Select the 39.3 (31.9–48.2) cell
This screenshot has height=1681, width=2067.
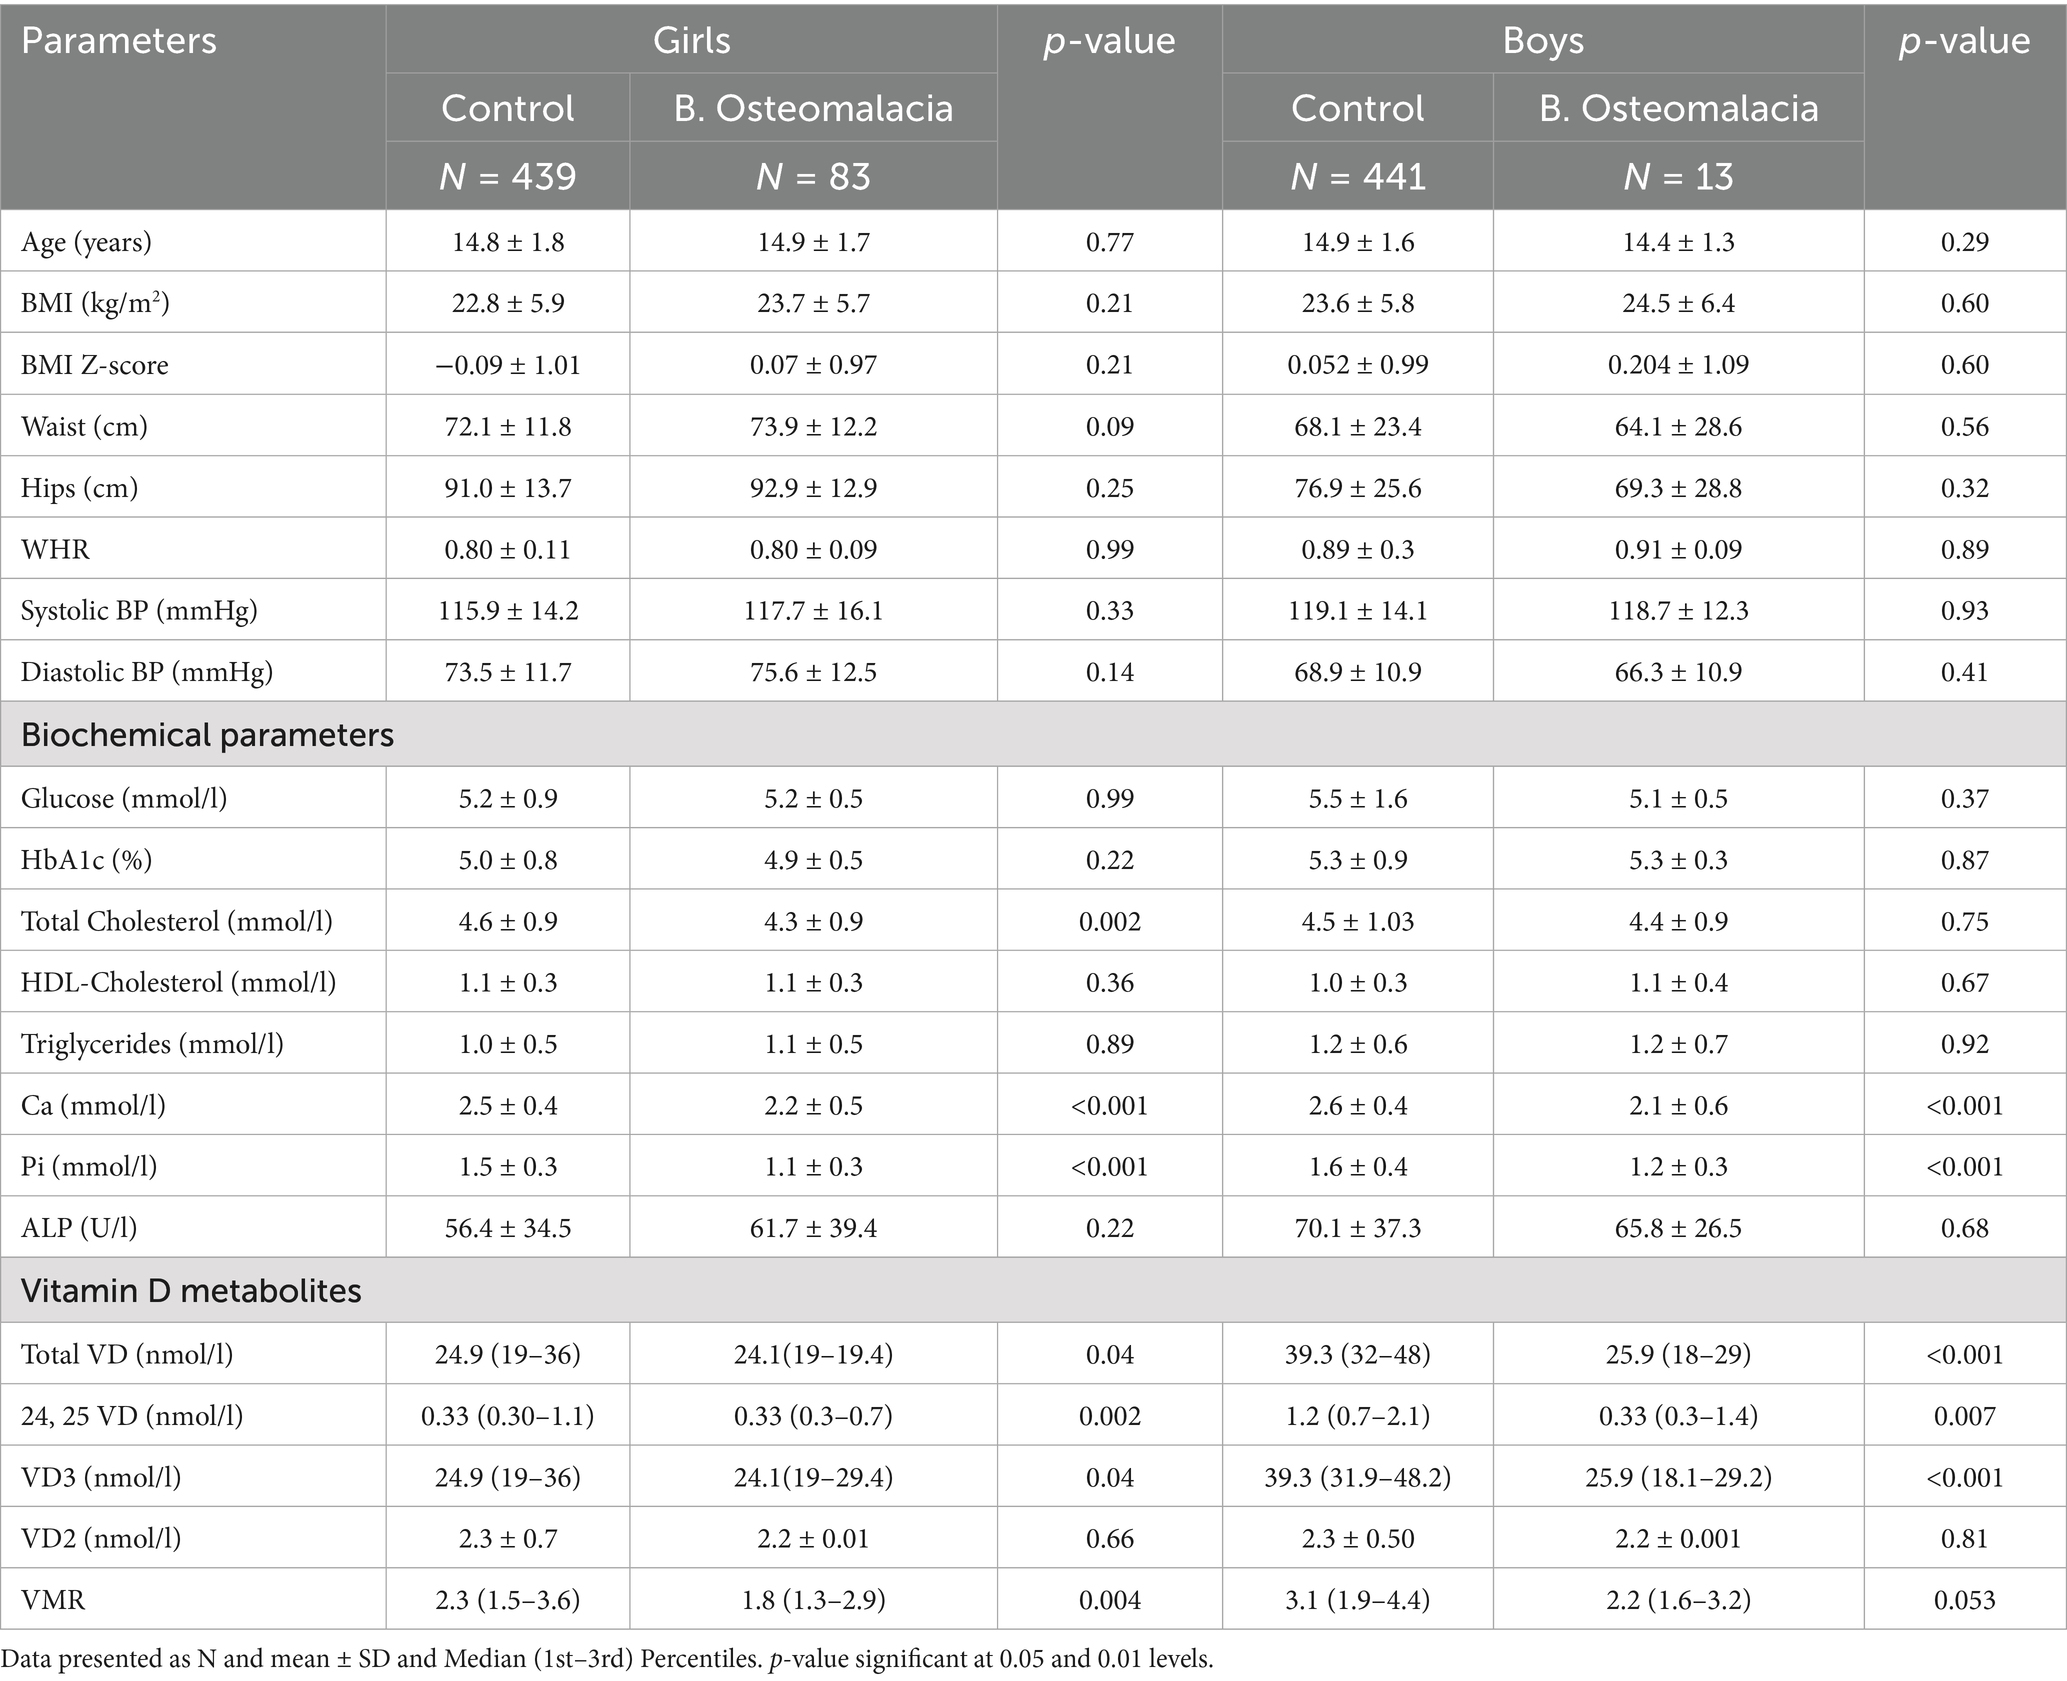click(1357, 1477)
